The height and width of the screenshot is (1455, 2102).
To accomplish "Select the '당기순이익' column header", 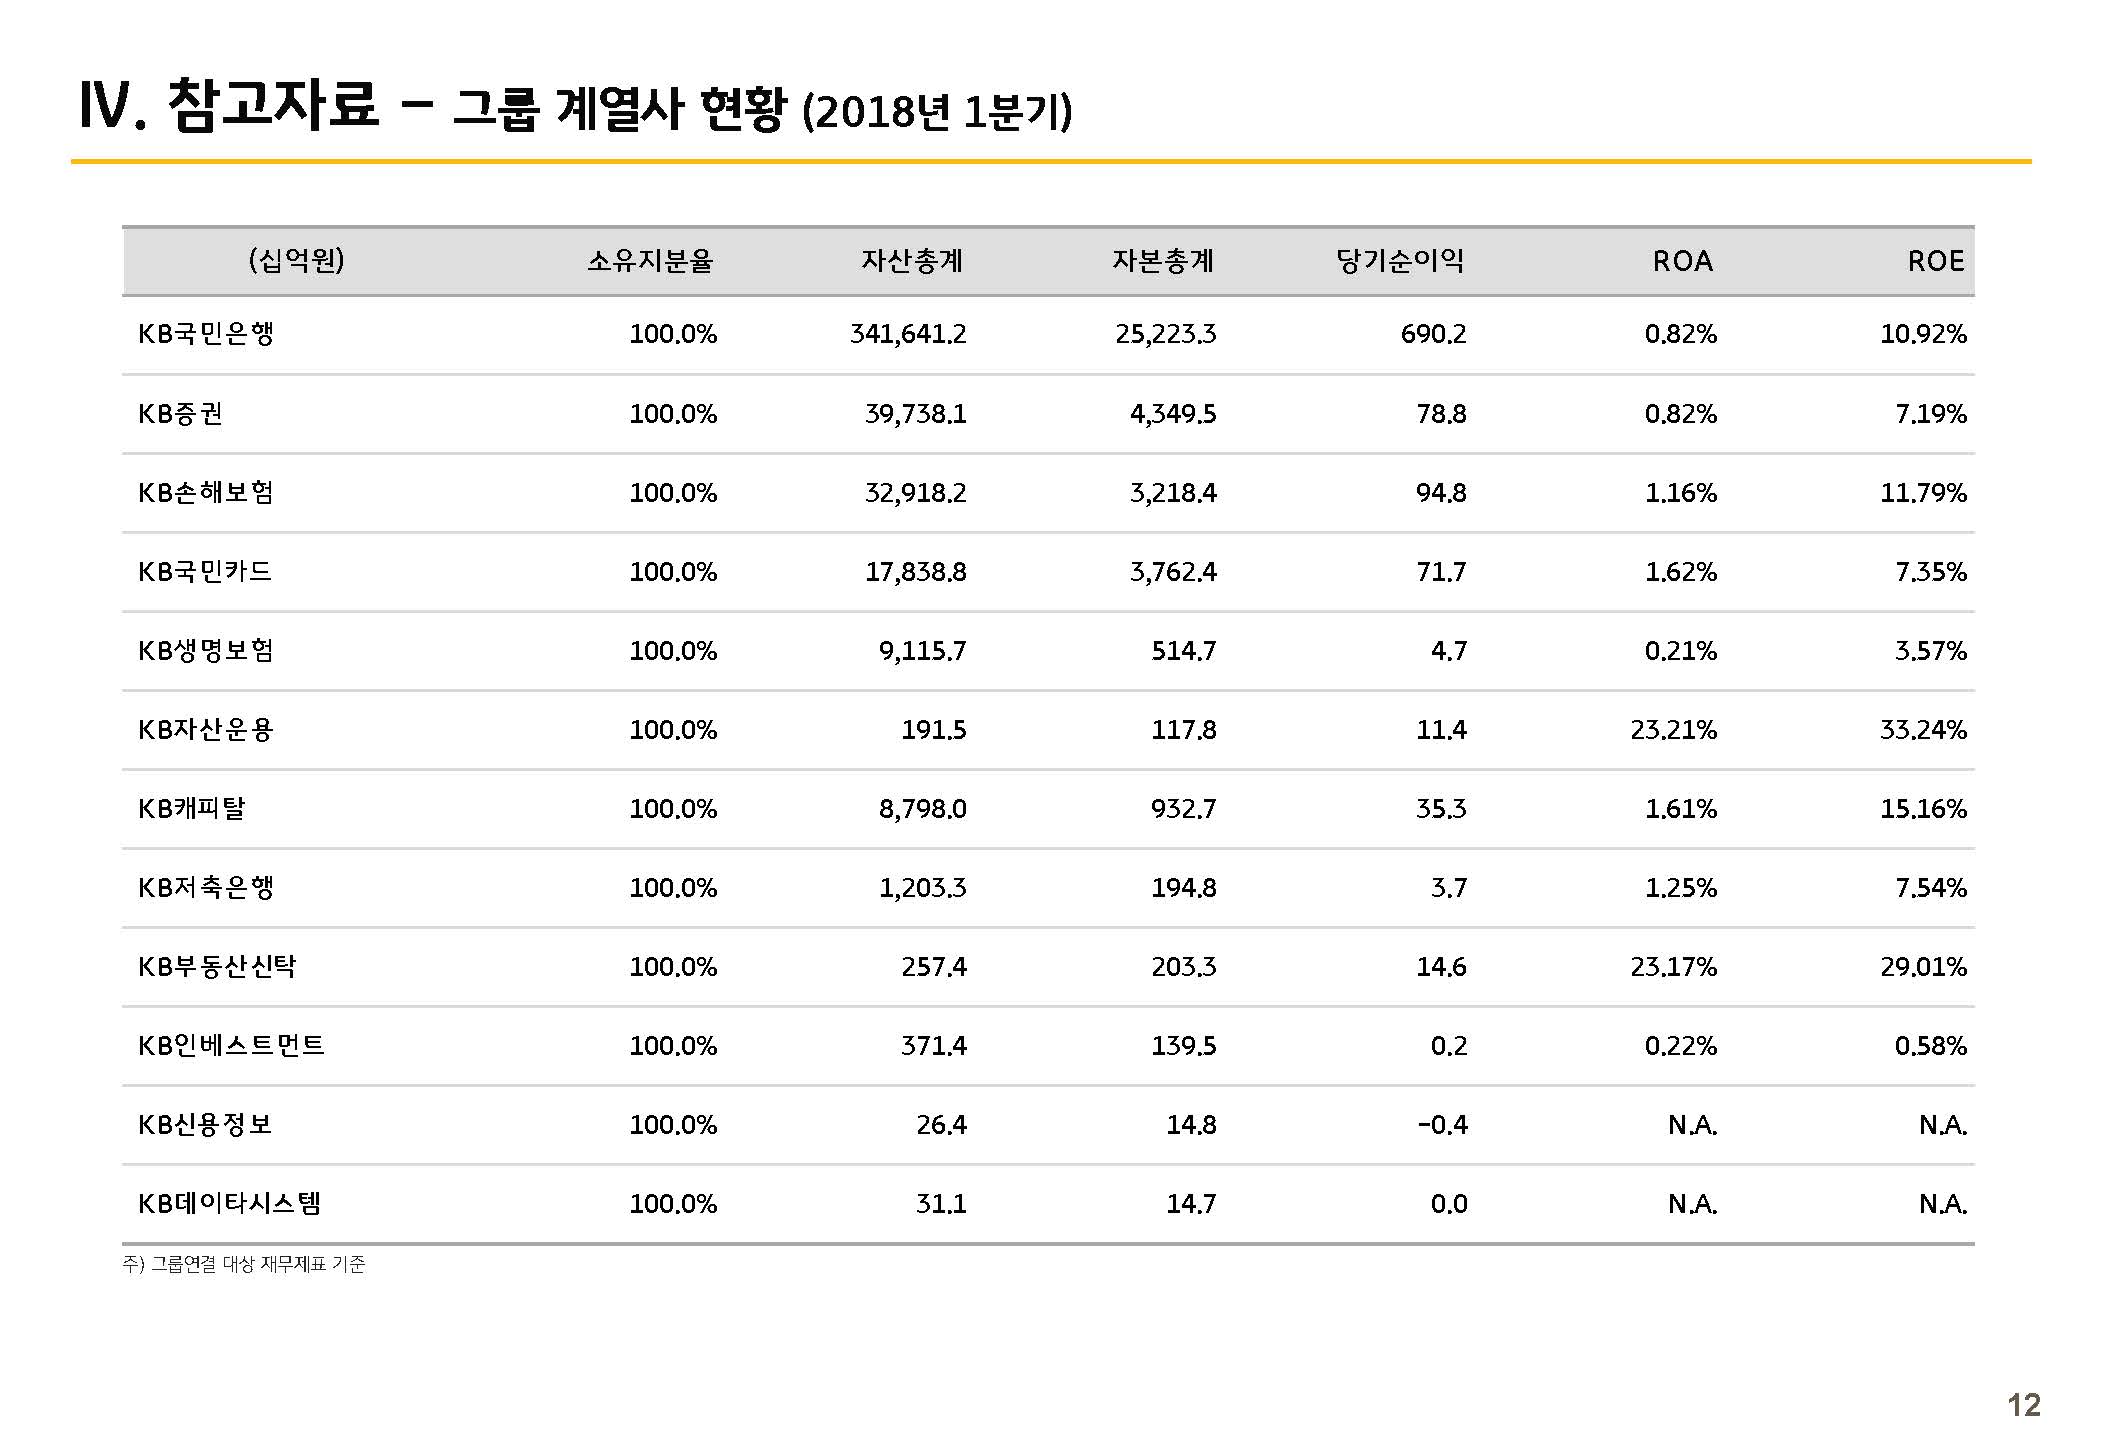I will [1400, 261].
